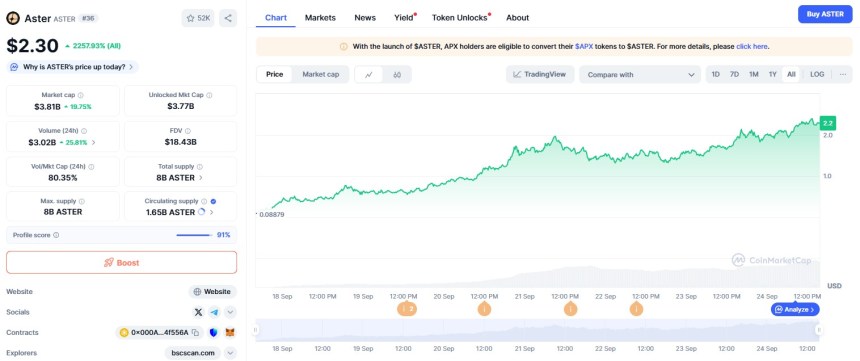Open the Website link button
This screenshot has height=361, width=860.
click(213, 292)
